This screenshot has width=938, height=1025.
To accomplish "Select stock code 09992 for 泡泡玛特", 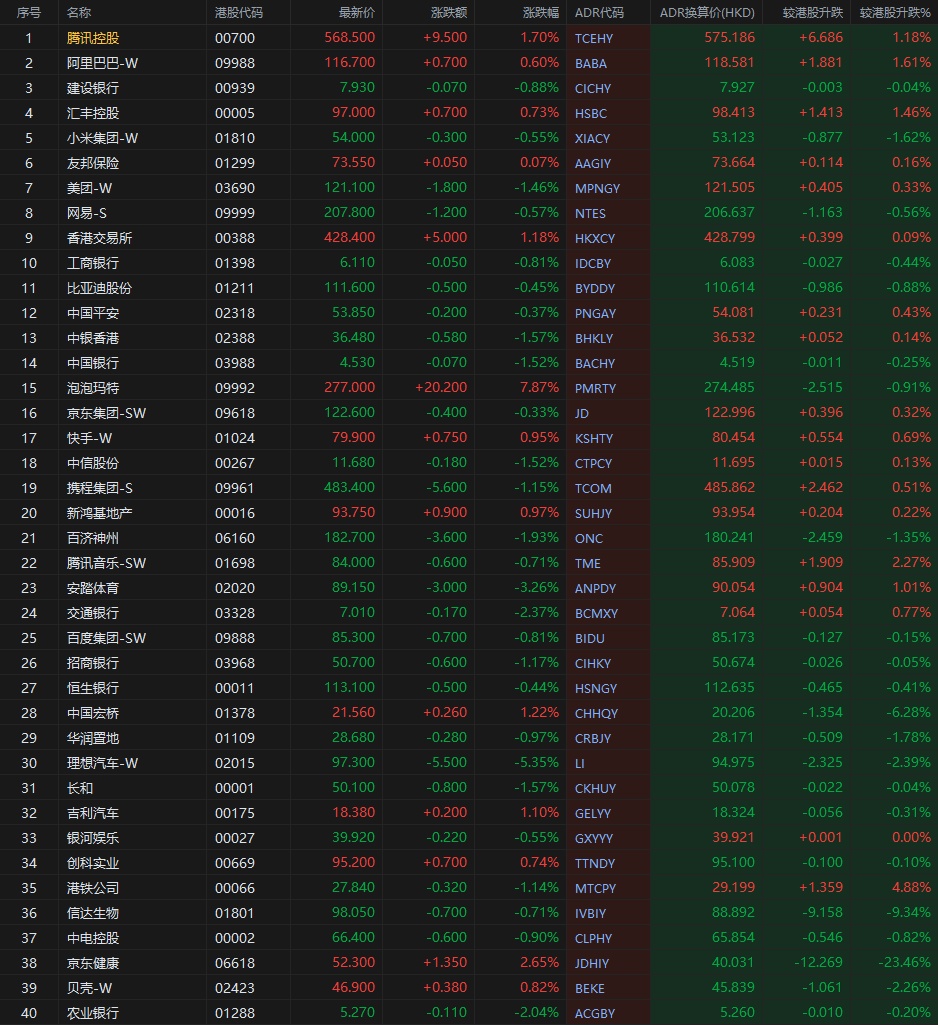I will point(235,388).
